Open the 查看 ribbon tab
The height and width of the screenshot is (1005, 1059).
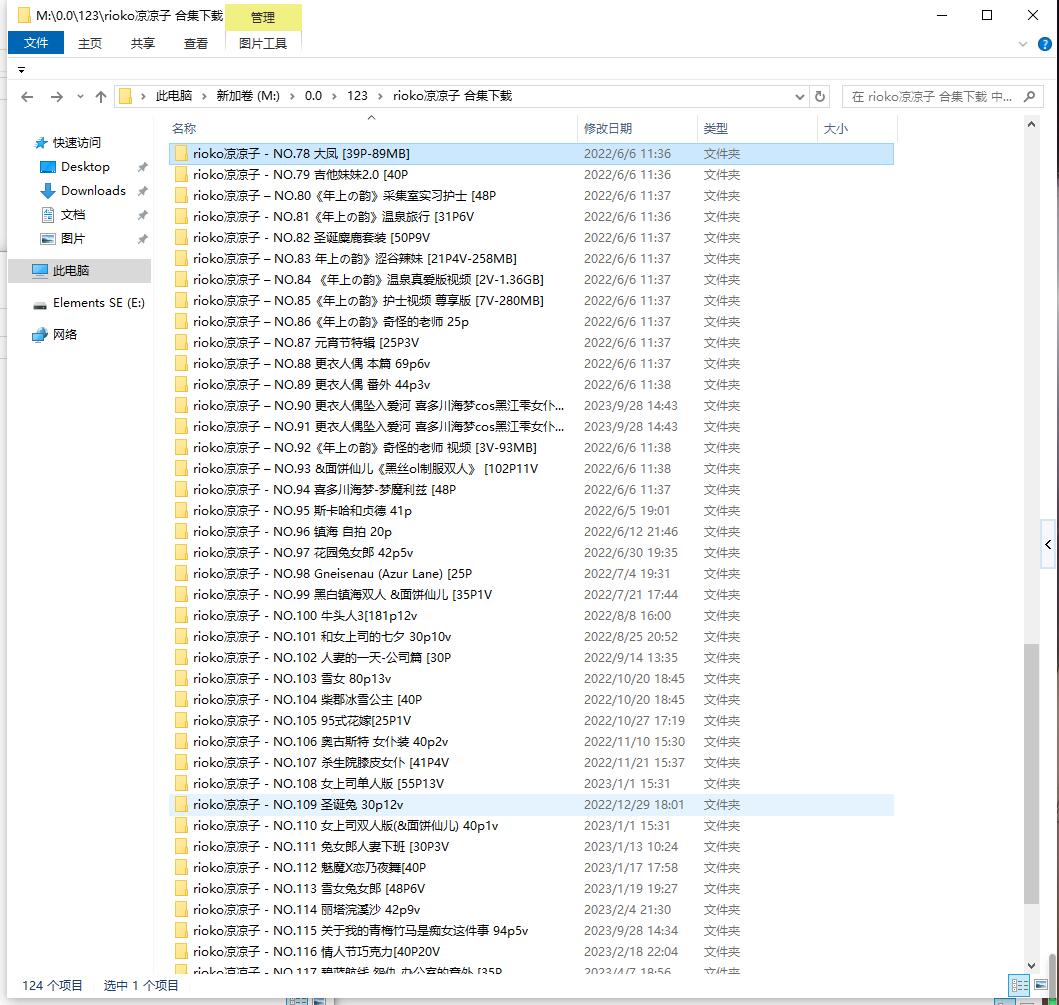196,44
